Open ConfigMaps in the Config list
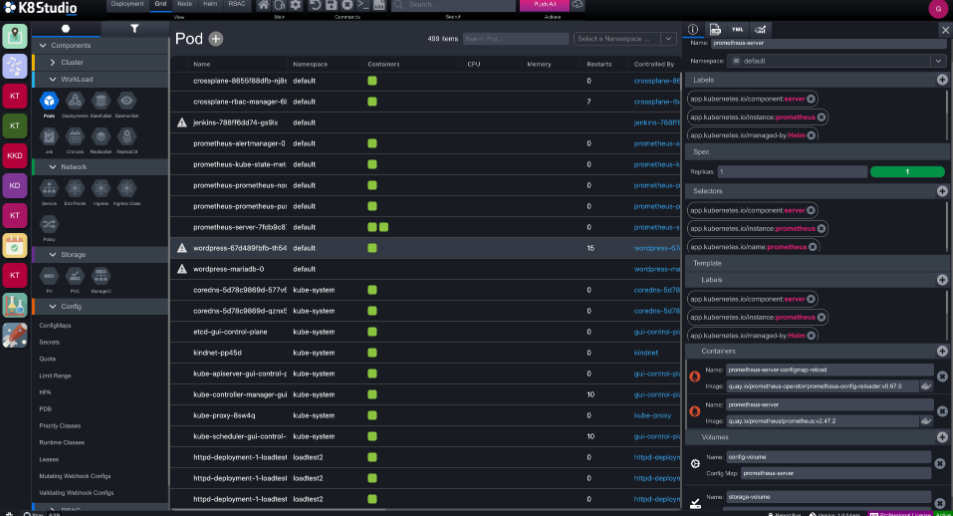This screenshot has height=516, width=953. click(x=55, y=326)
